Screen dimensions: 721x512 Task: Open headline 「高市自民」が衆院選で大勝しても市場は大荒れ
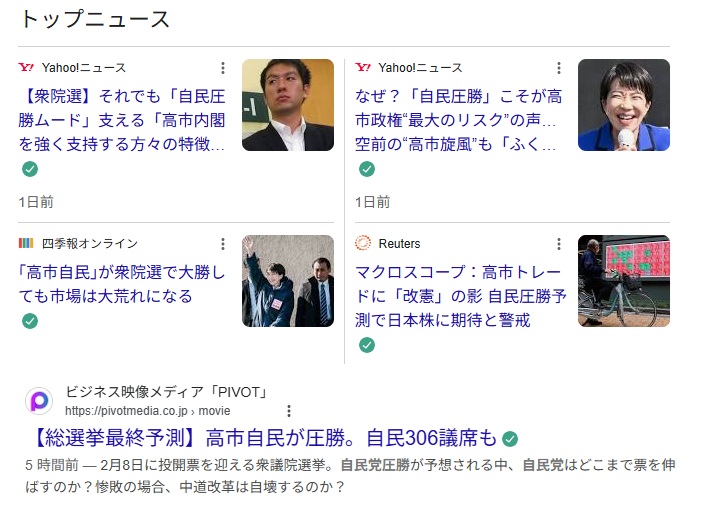pos(122,284)
